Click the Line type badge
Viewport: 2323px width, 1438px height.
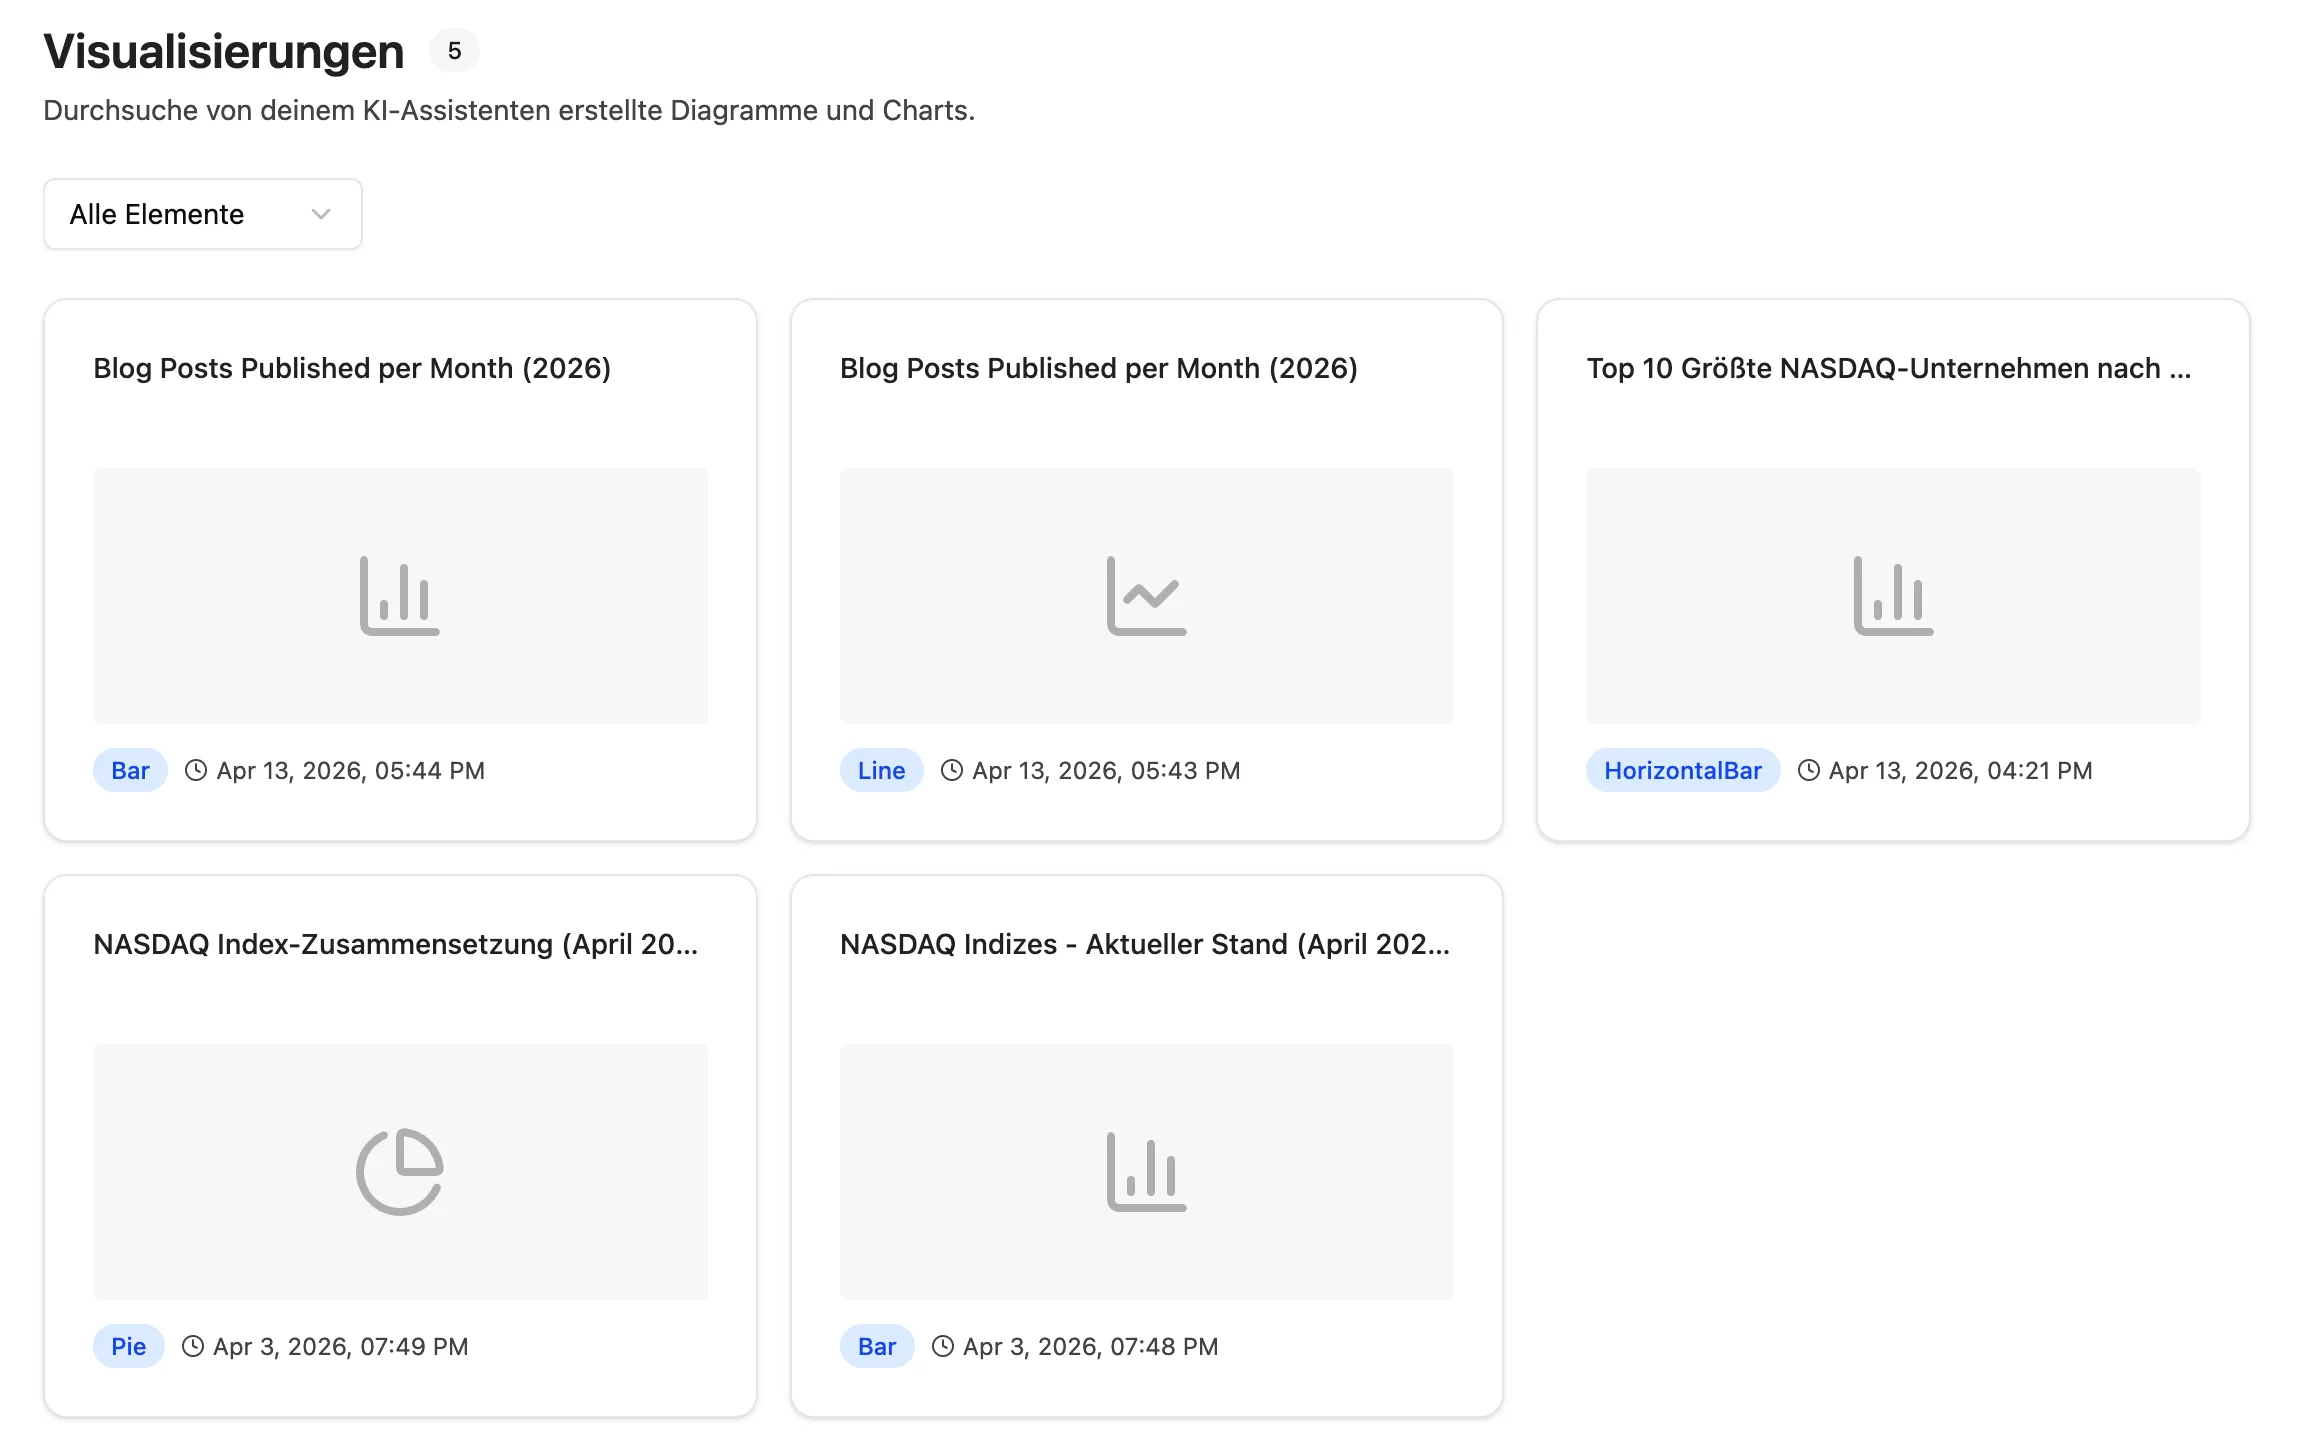click(x=881, y=770)
